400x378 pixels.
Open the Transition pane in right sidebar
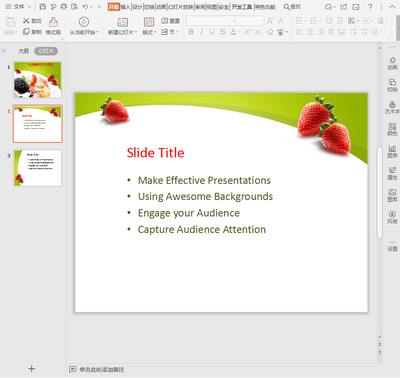(392, 85)
